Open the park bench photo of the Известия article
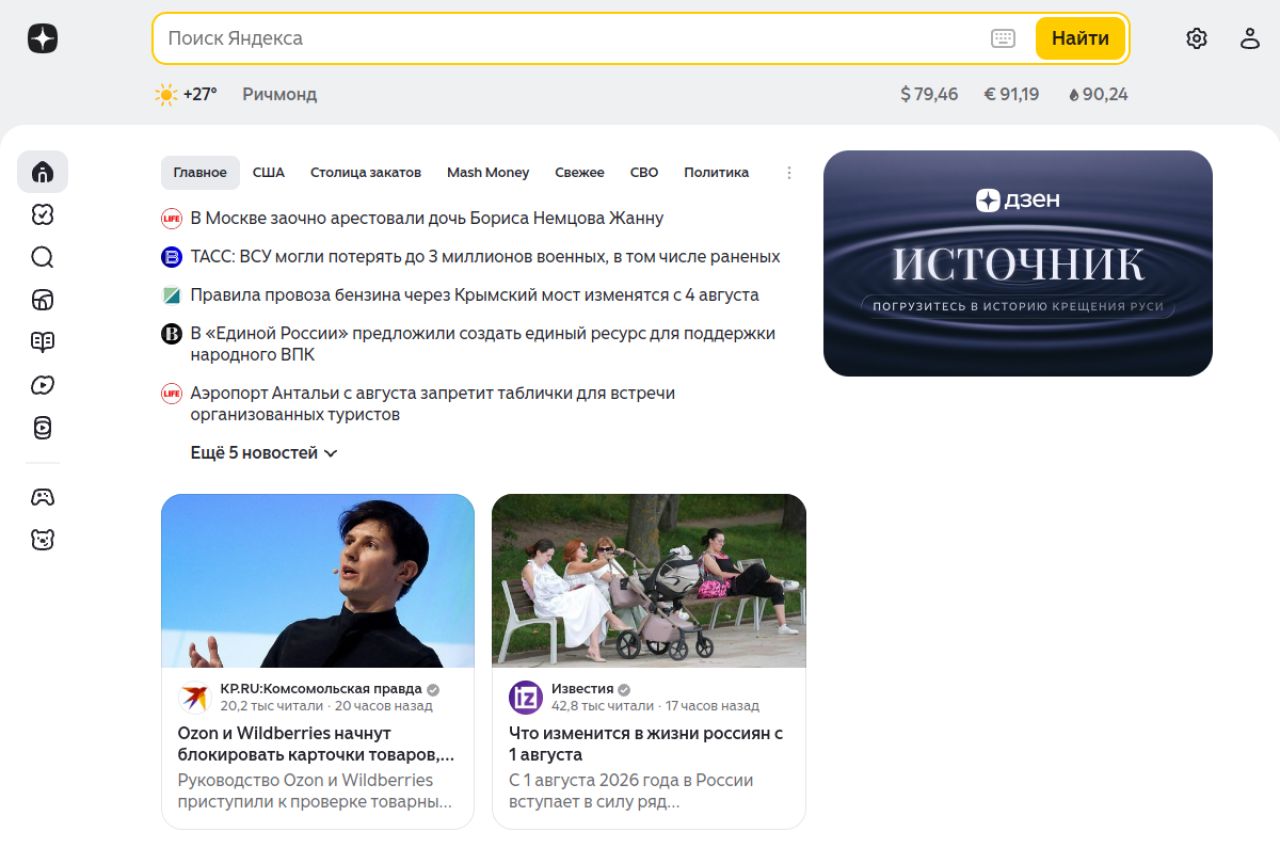Image resolution: width=1280 pixels, height=853 pixels. click(649, 581)
